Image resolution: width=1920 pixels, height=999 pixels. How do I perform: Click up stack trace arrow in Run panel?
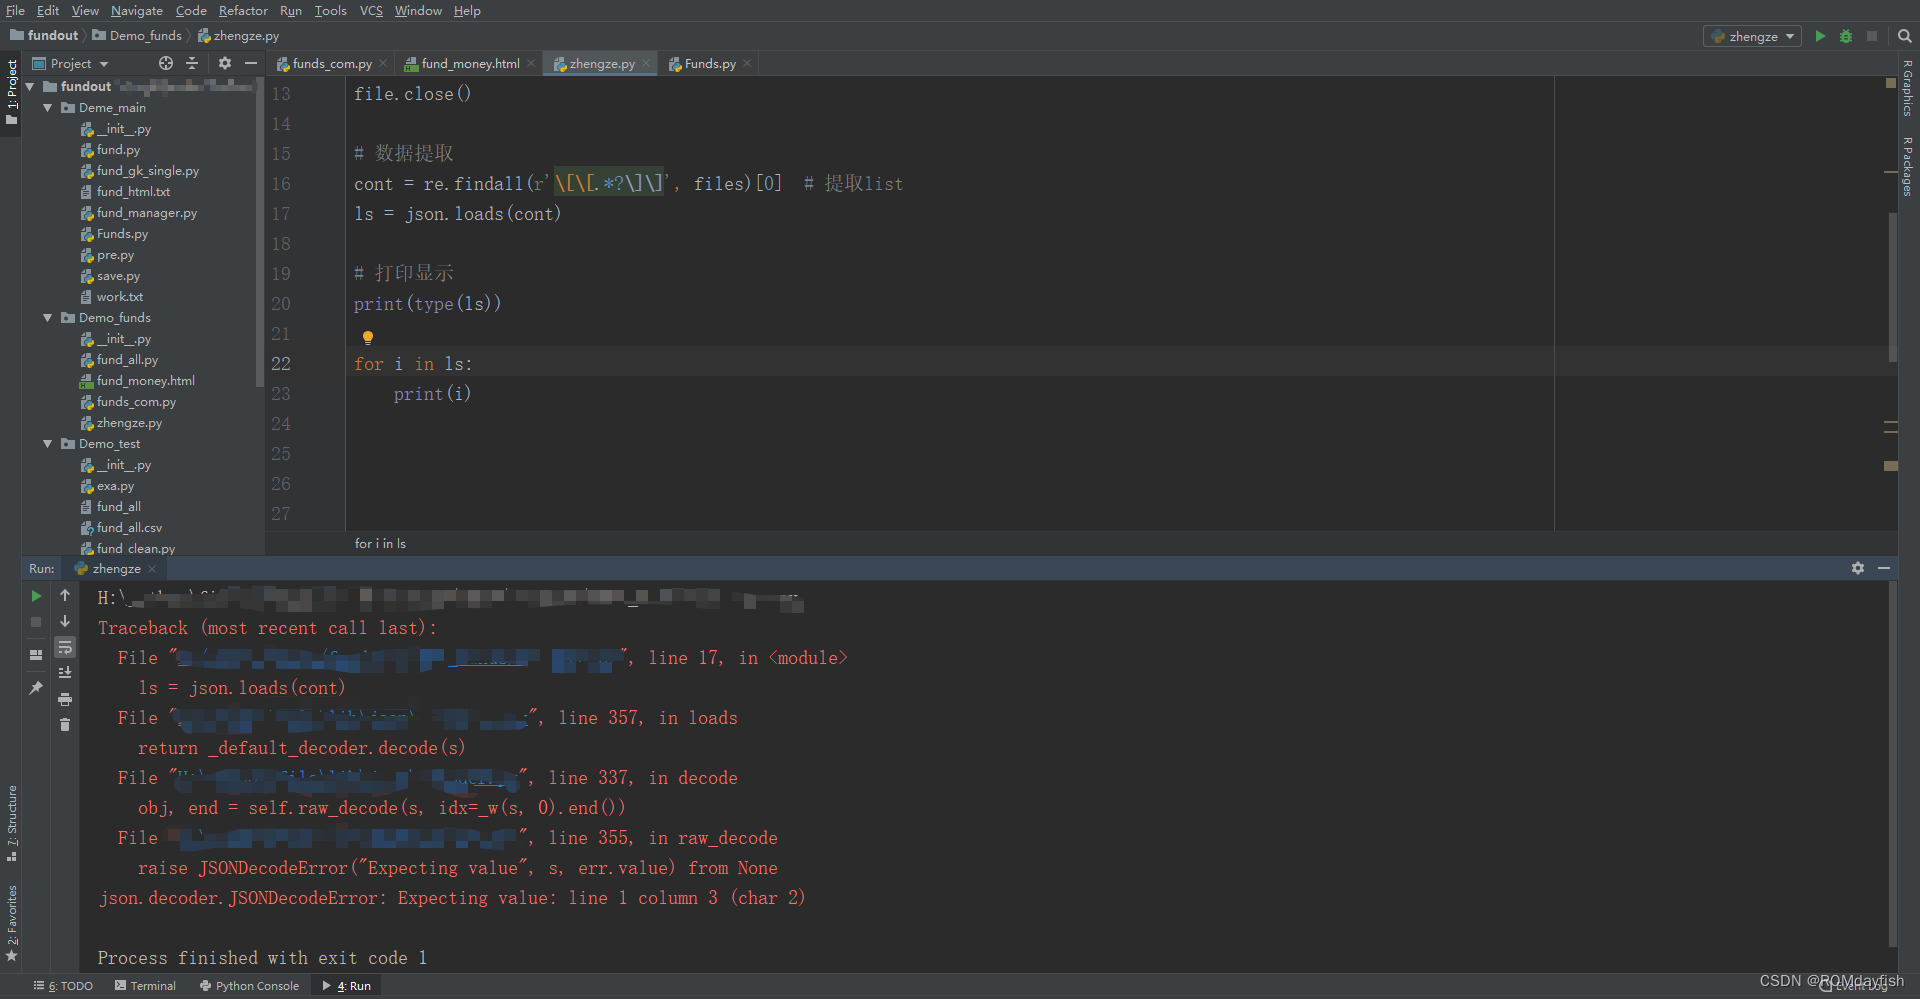65,596
